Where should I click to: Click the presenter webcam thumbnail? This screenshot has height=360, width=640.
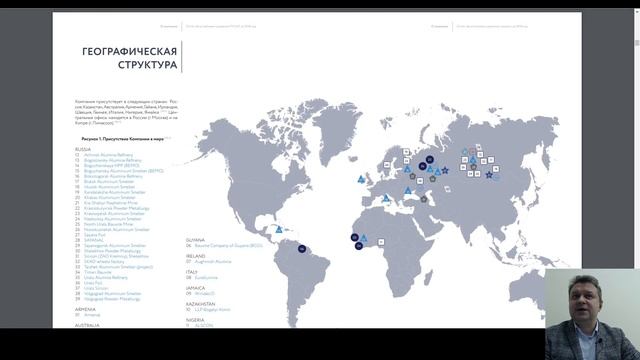tap(592, 314)
